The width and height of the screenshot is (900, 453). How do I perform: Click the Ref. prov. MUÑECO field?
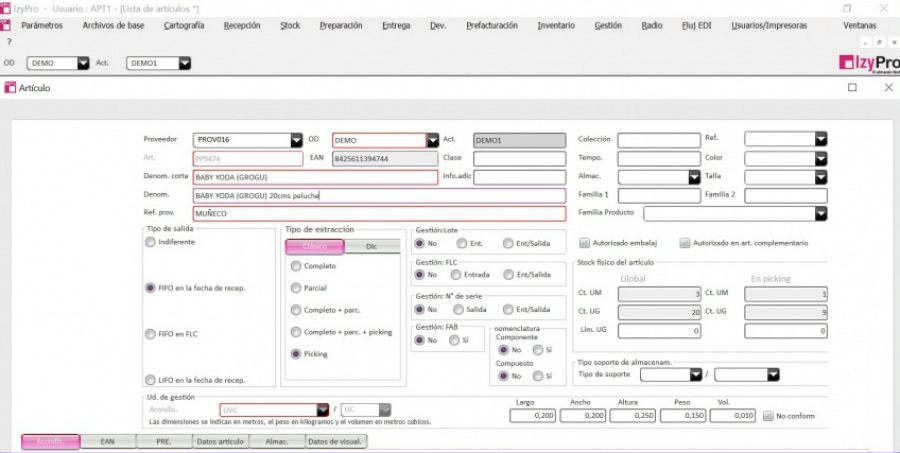pos(379,214)
